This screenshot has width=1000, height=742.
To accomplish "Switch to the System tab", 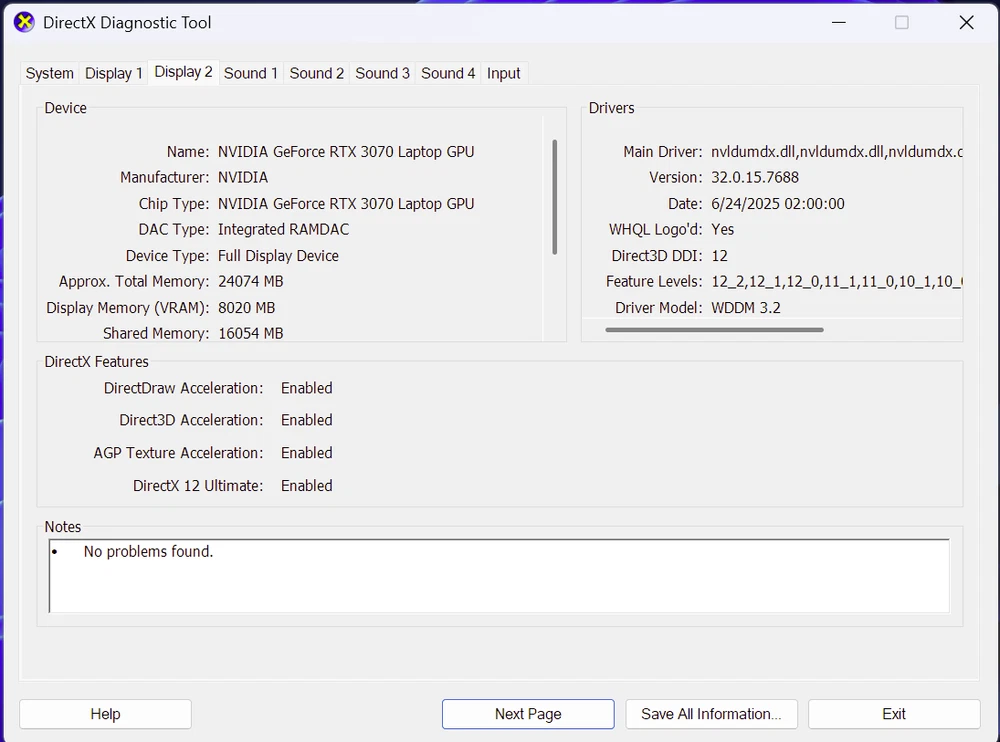I will coord(49,73).
